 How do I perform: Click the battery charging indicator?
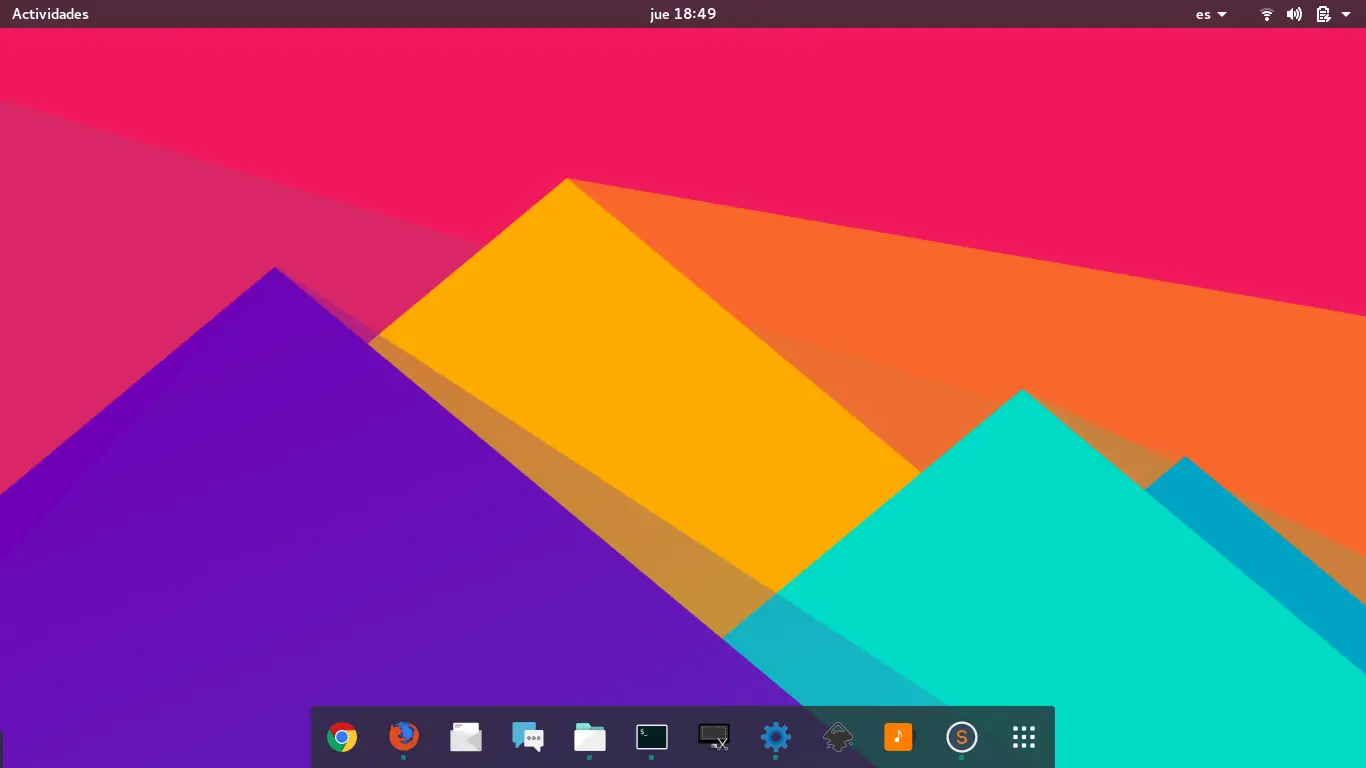(1323, 14)
